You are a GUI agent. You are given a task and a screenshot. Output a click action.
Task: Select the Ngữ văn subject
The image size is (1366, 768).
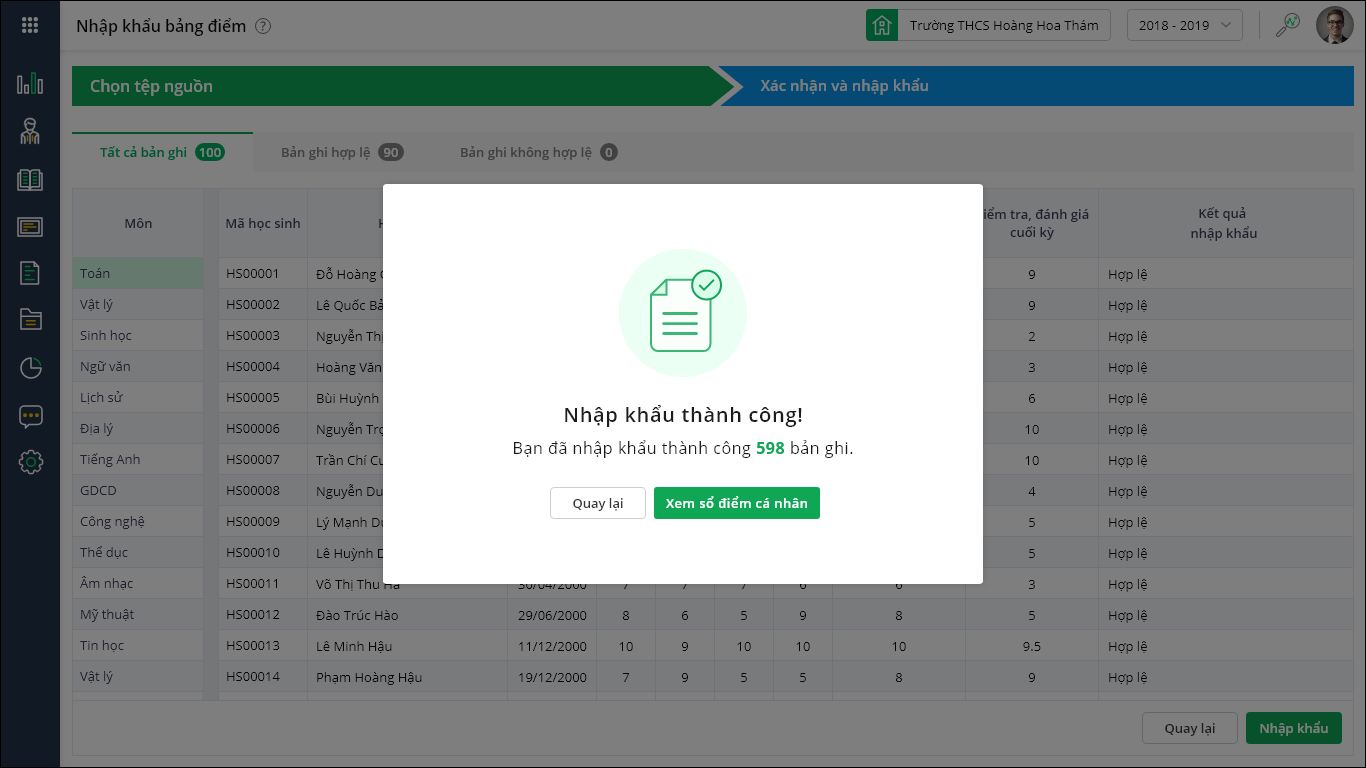[138, 367]
